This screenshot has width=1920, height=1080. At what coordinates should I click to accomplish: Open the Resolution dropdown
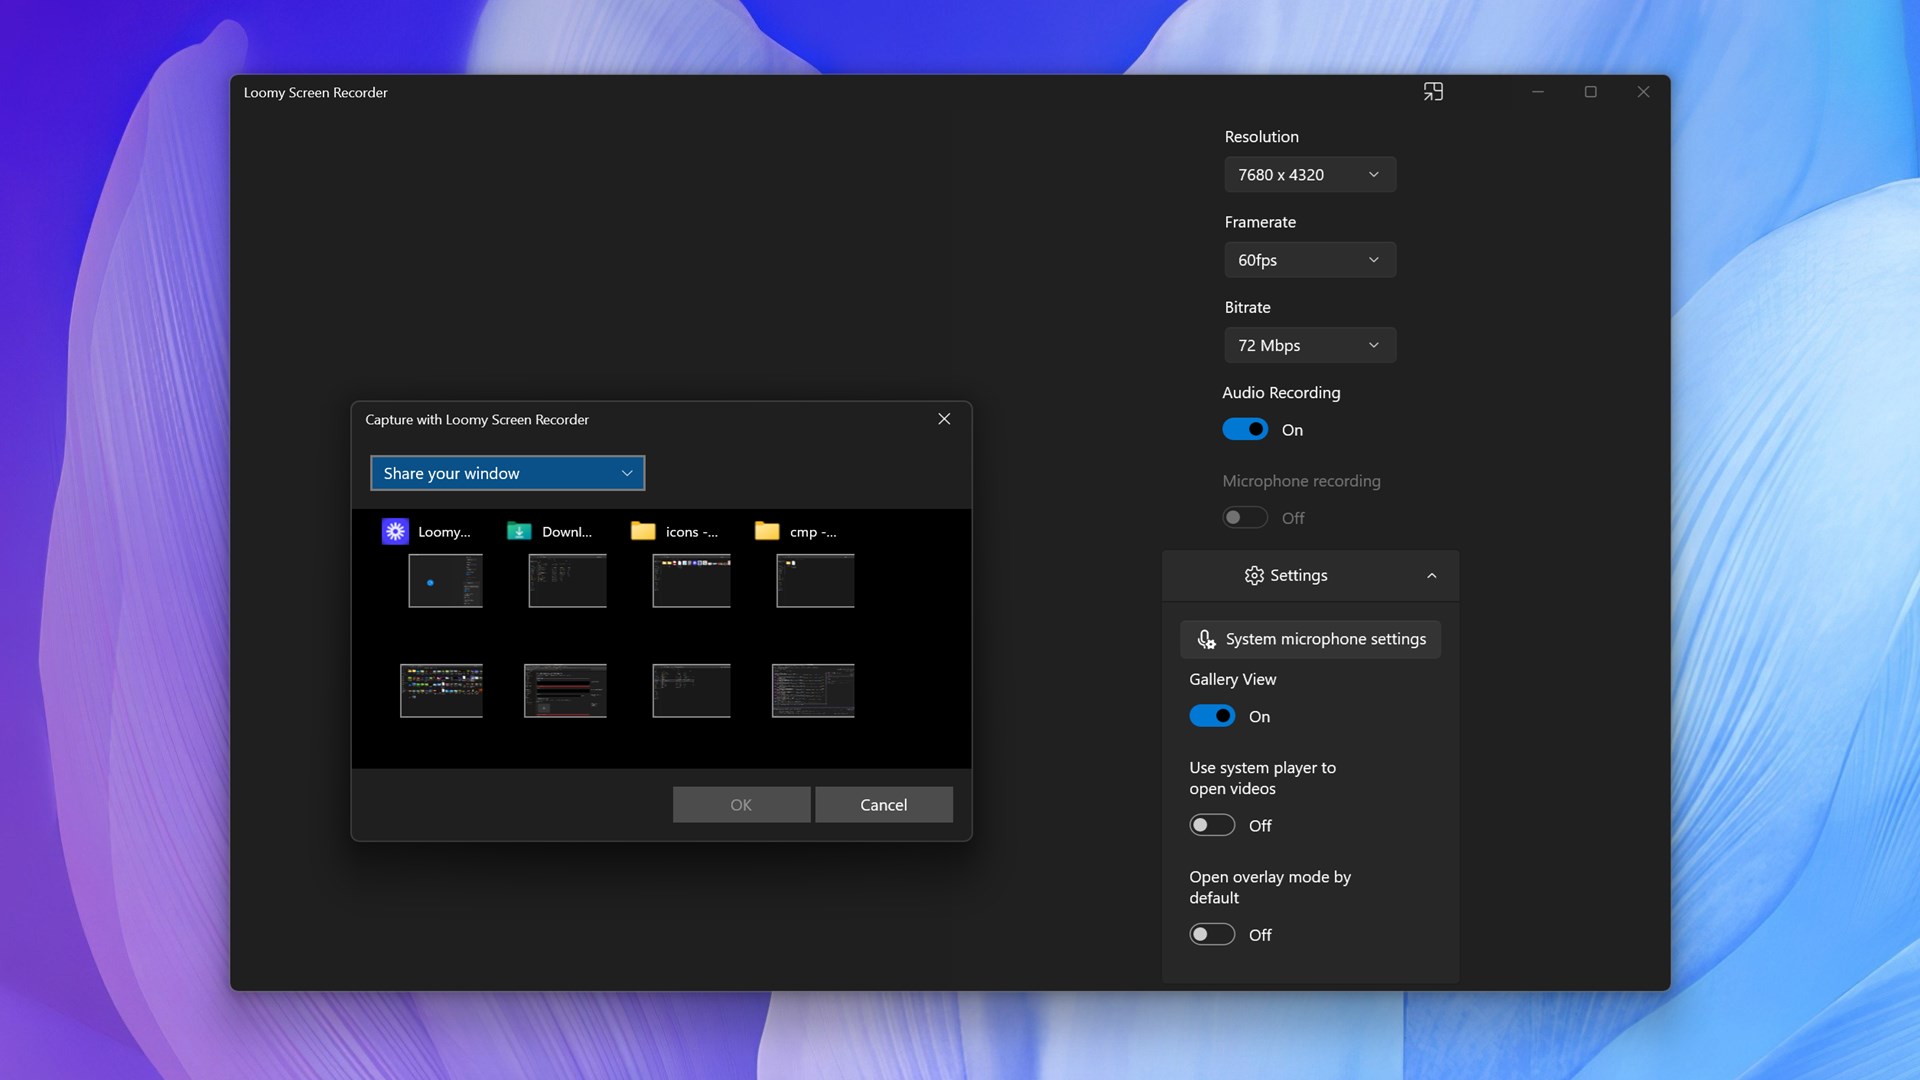[1310, 174]
